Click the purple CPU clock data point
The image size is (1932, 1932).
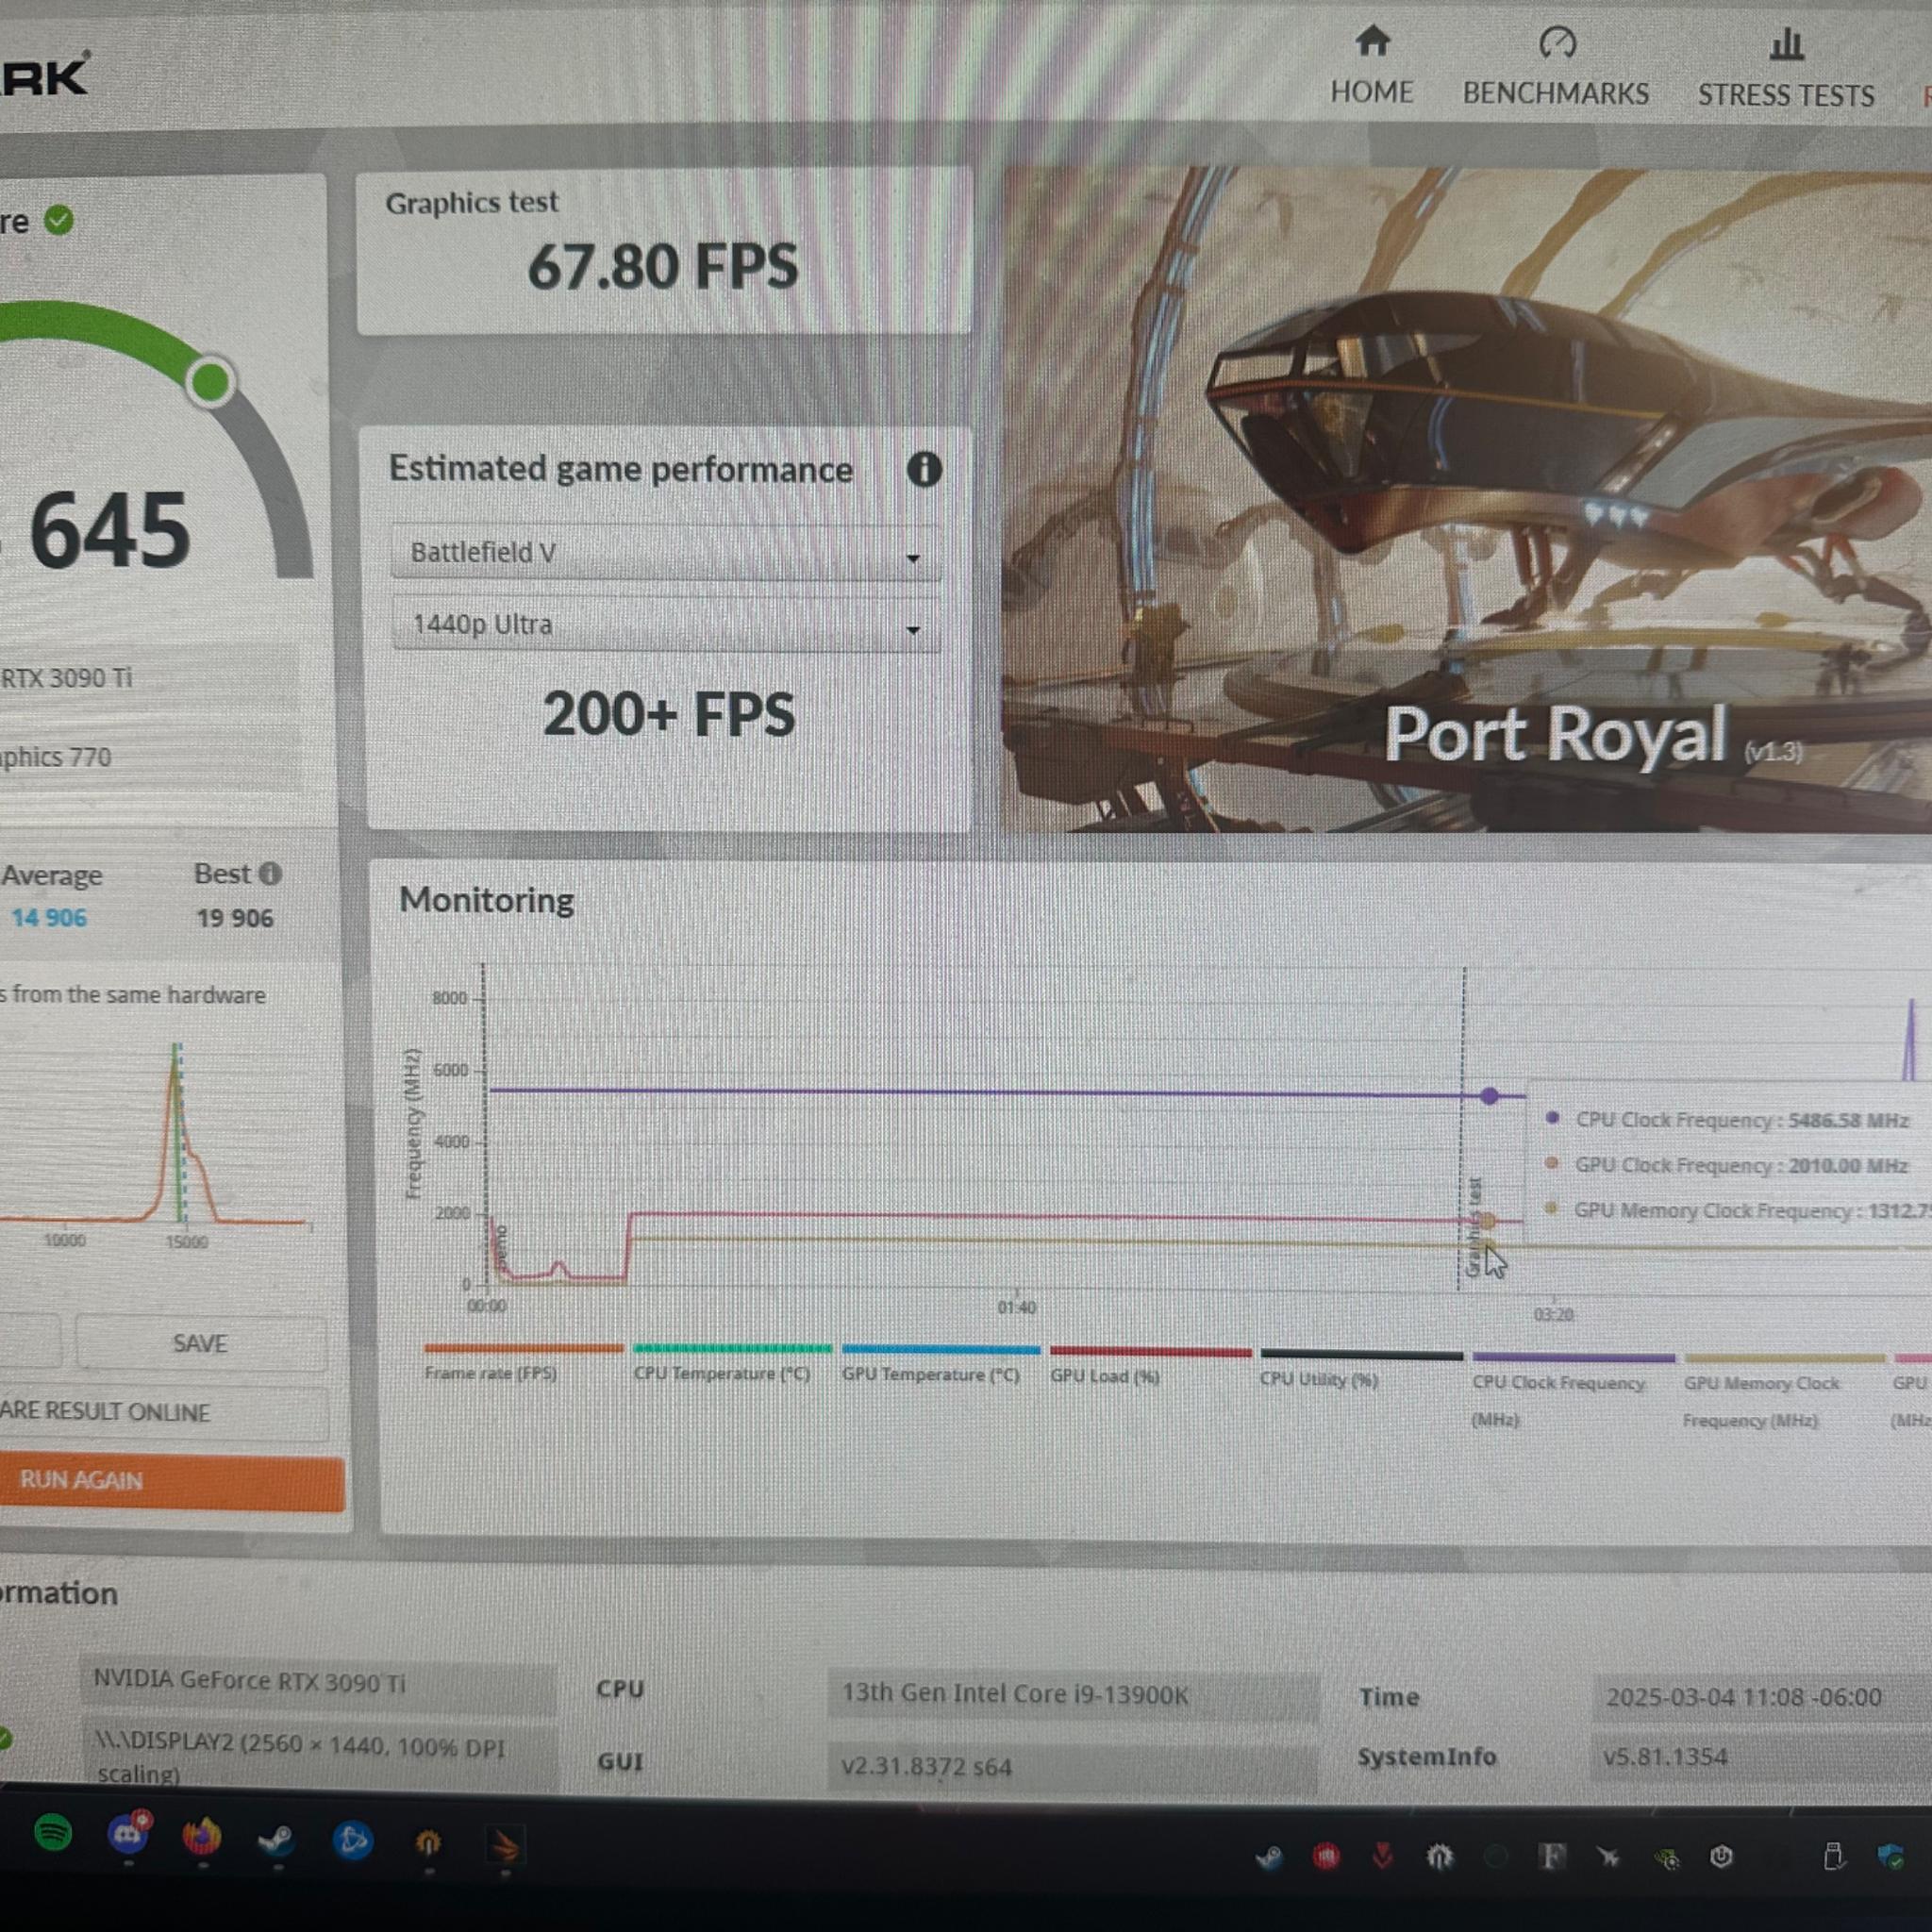[x=1489, y=1096]
